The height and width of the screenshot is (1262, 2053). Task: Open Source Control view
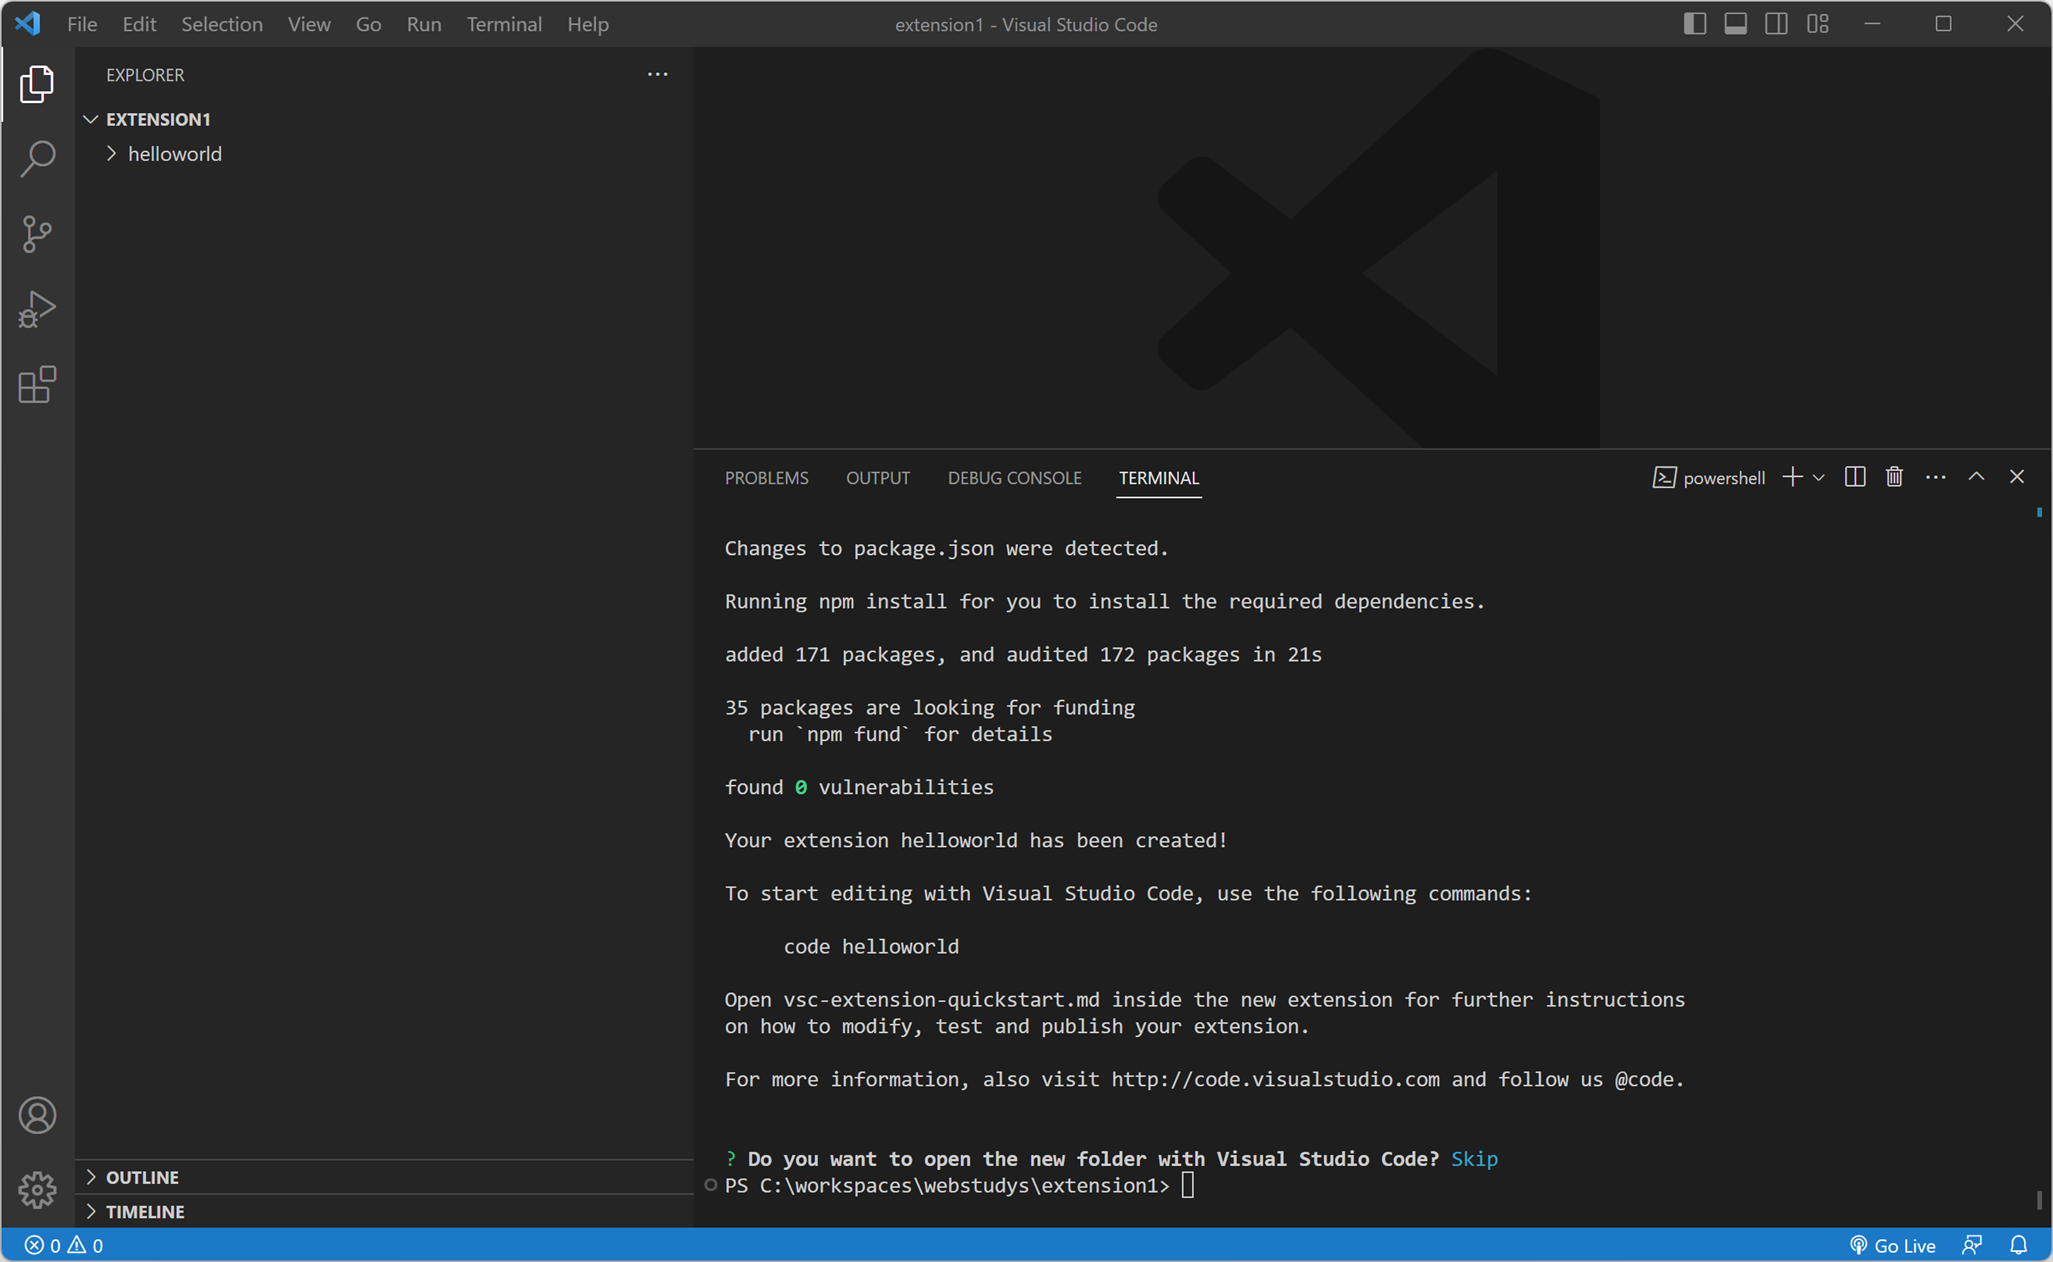(x=37, y=234)
